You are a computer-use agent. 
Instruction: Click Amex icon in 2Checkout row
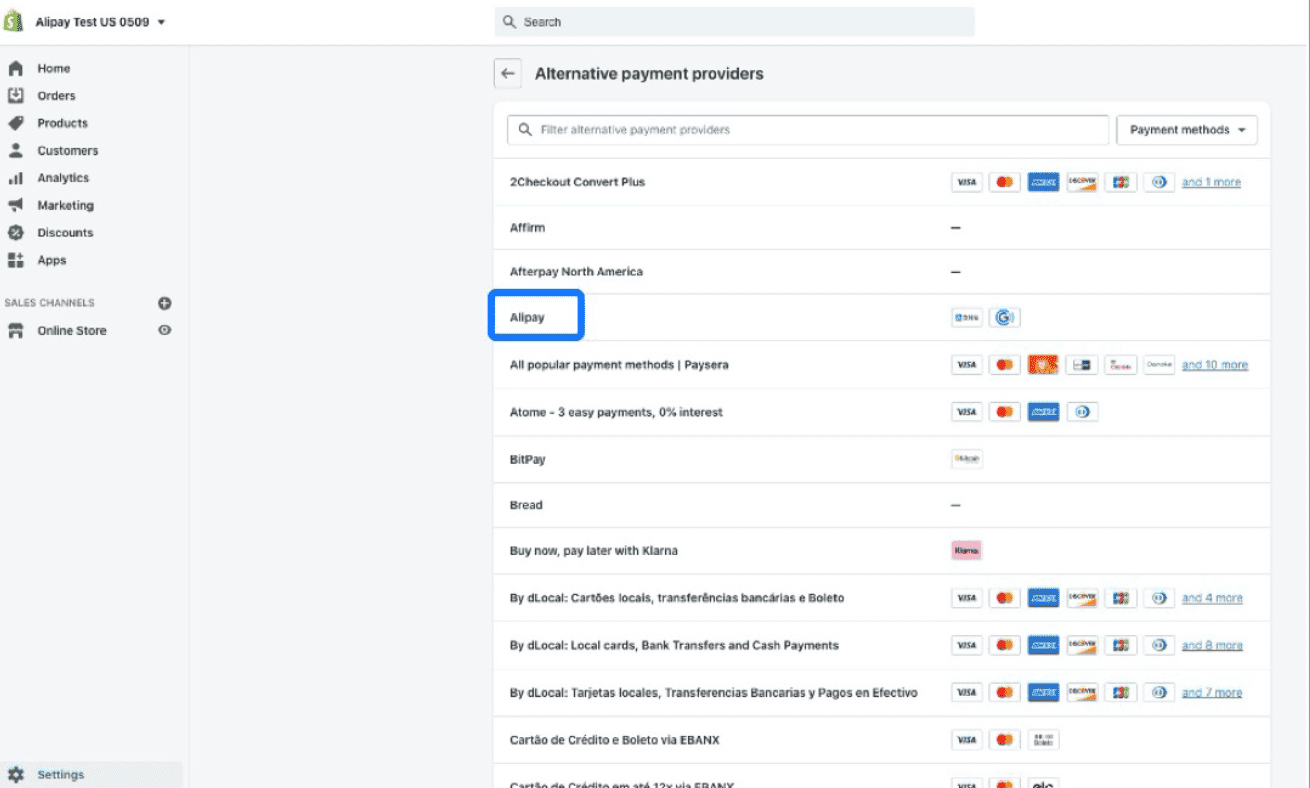pos(1043,183)
